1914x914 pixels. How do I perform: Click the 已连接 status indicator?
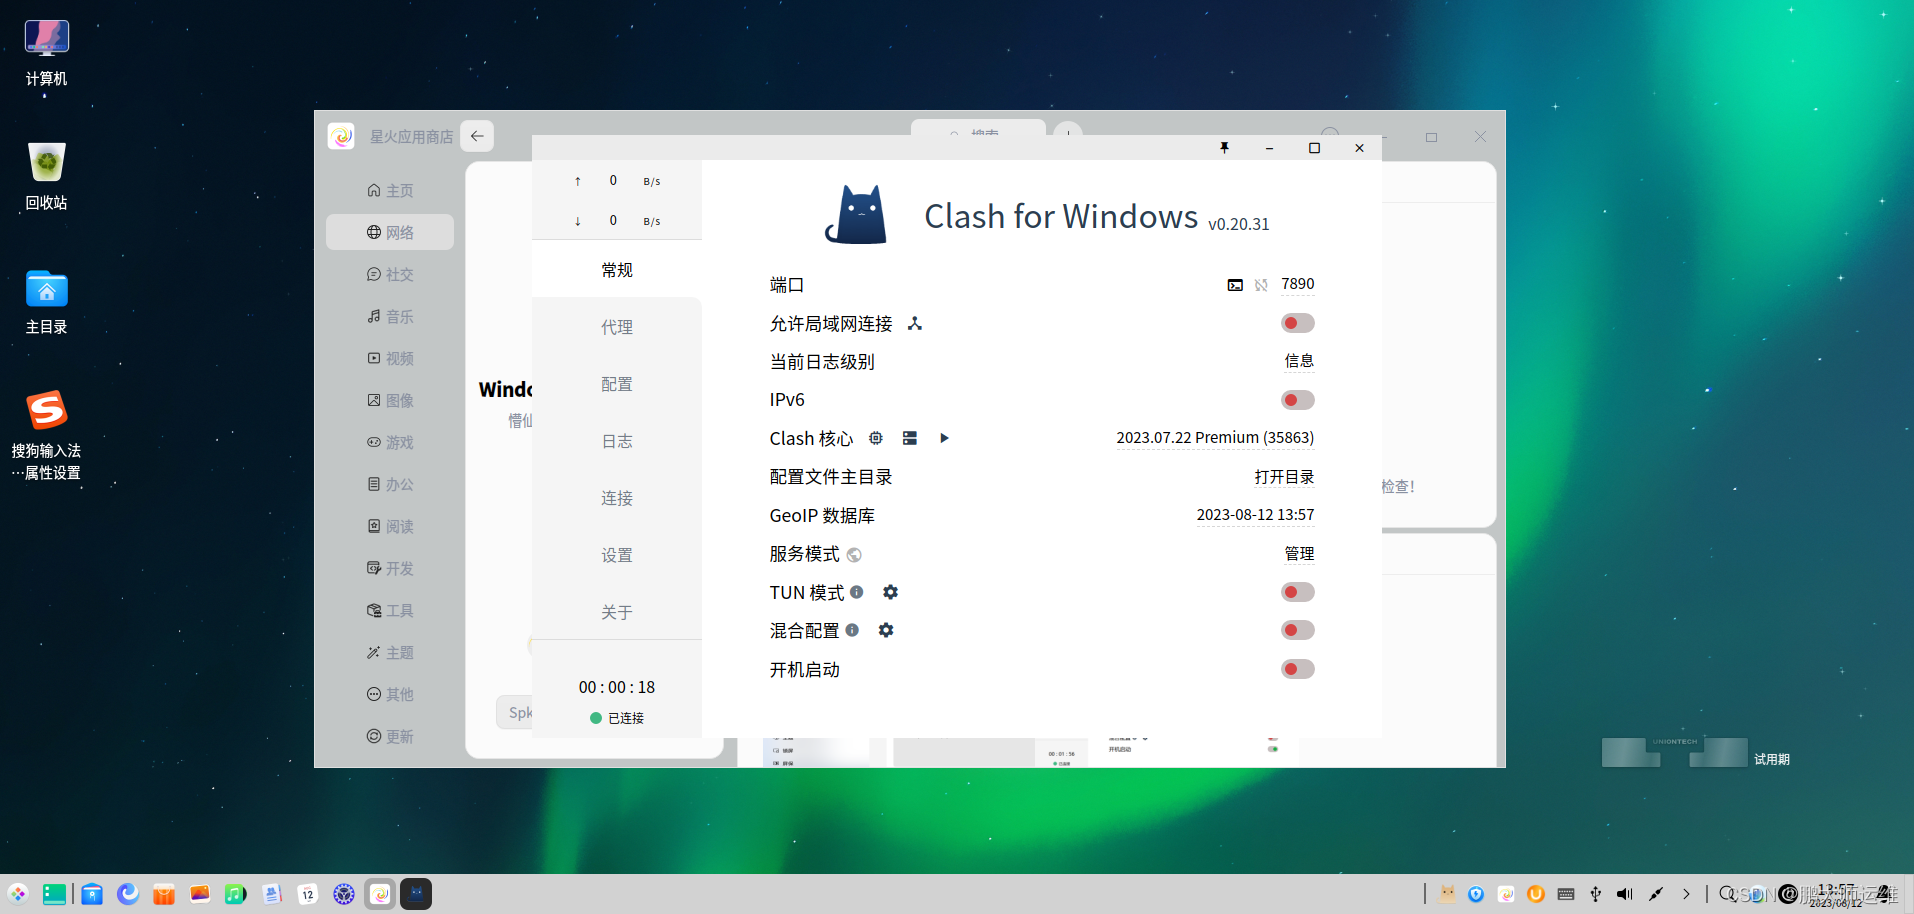coord(617,718)
